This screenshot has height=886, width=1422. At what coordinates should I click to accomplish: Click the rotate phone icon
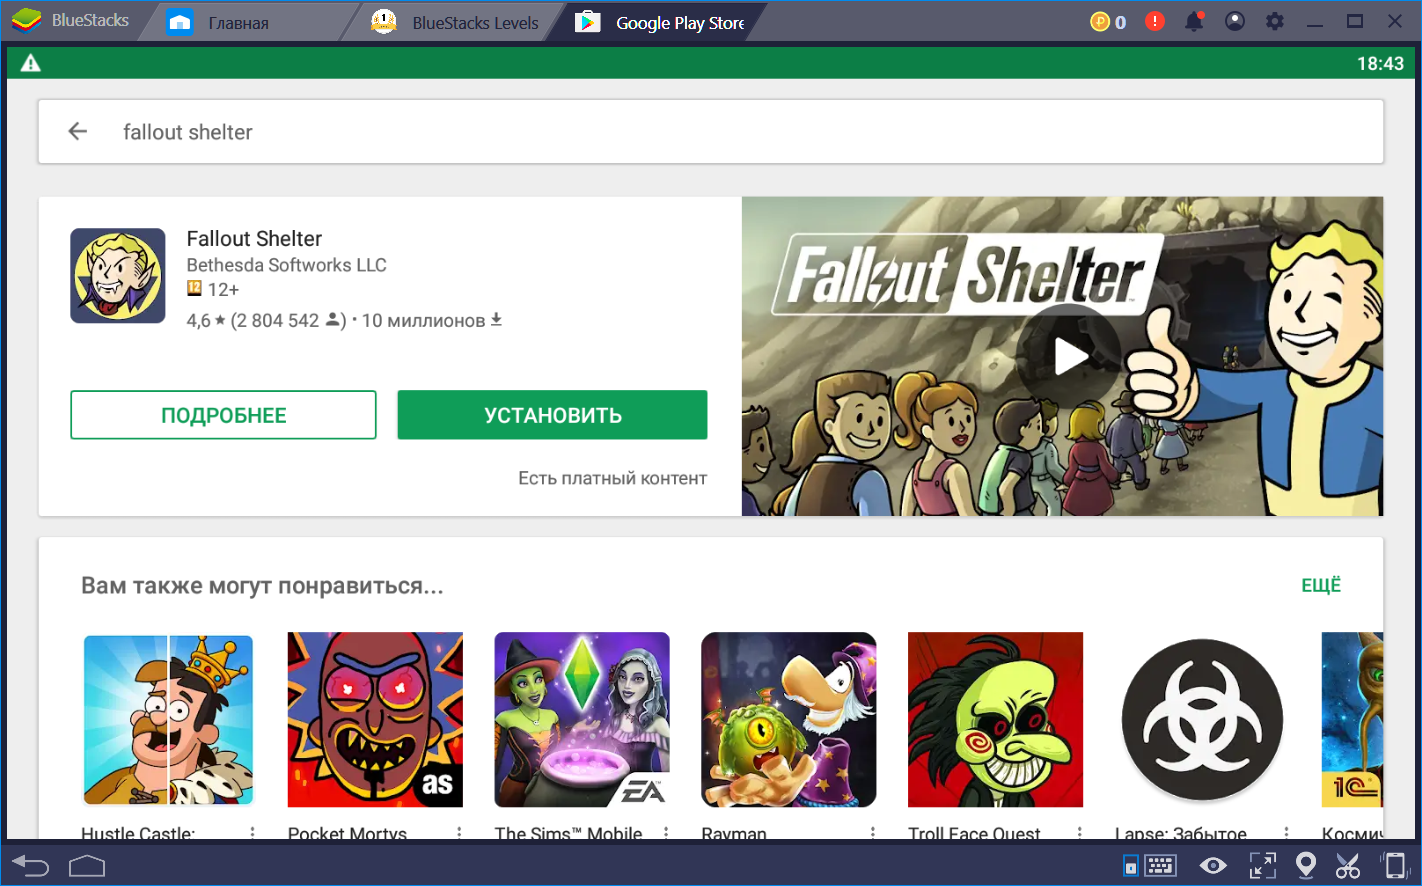coord(1394,865)
